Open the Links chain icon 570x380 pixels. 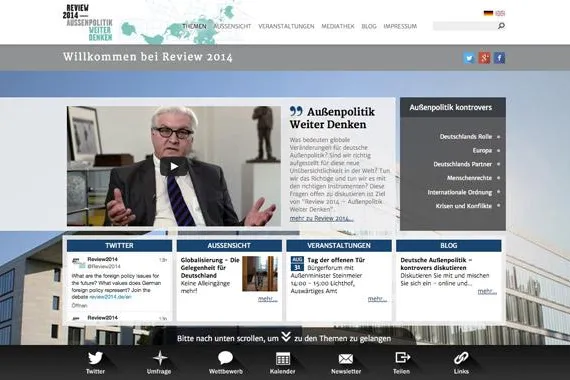click(461, 358)
